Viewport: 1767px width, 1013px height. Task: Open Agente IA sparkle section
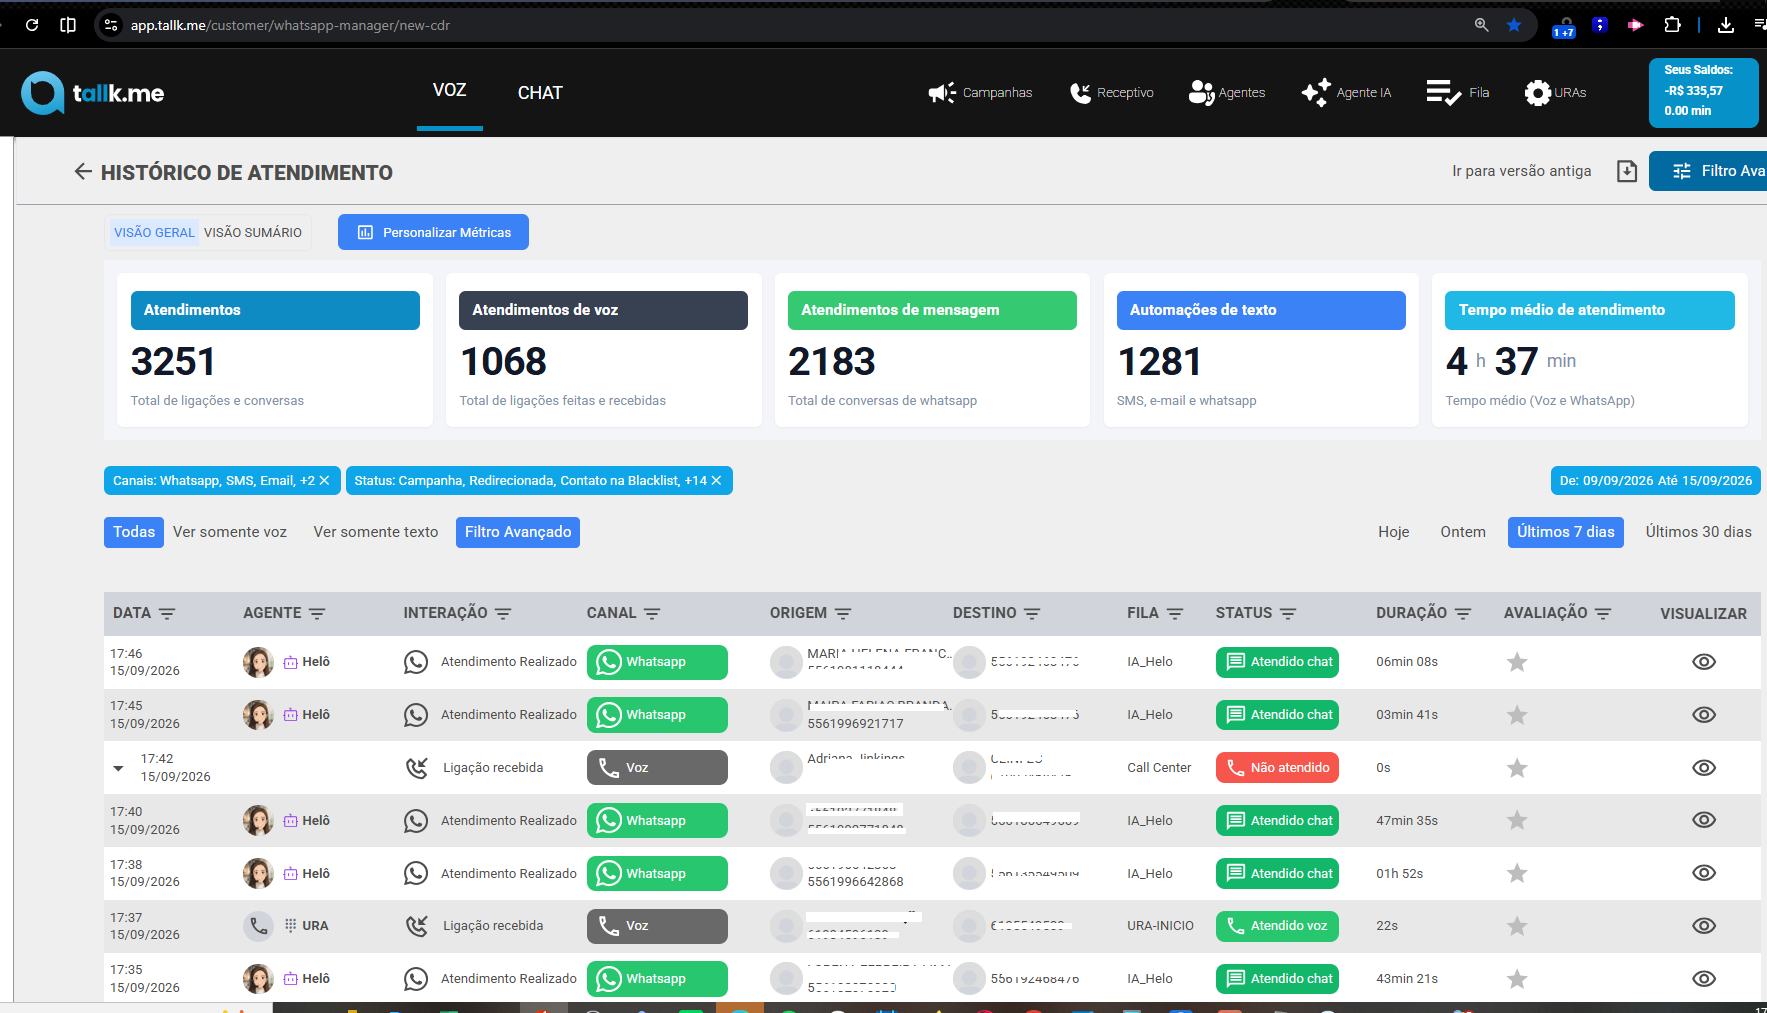[x=1346, y=93]
